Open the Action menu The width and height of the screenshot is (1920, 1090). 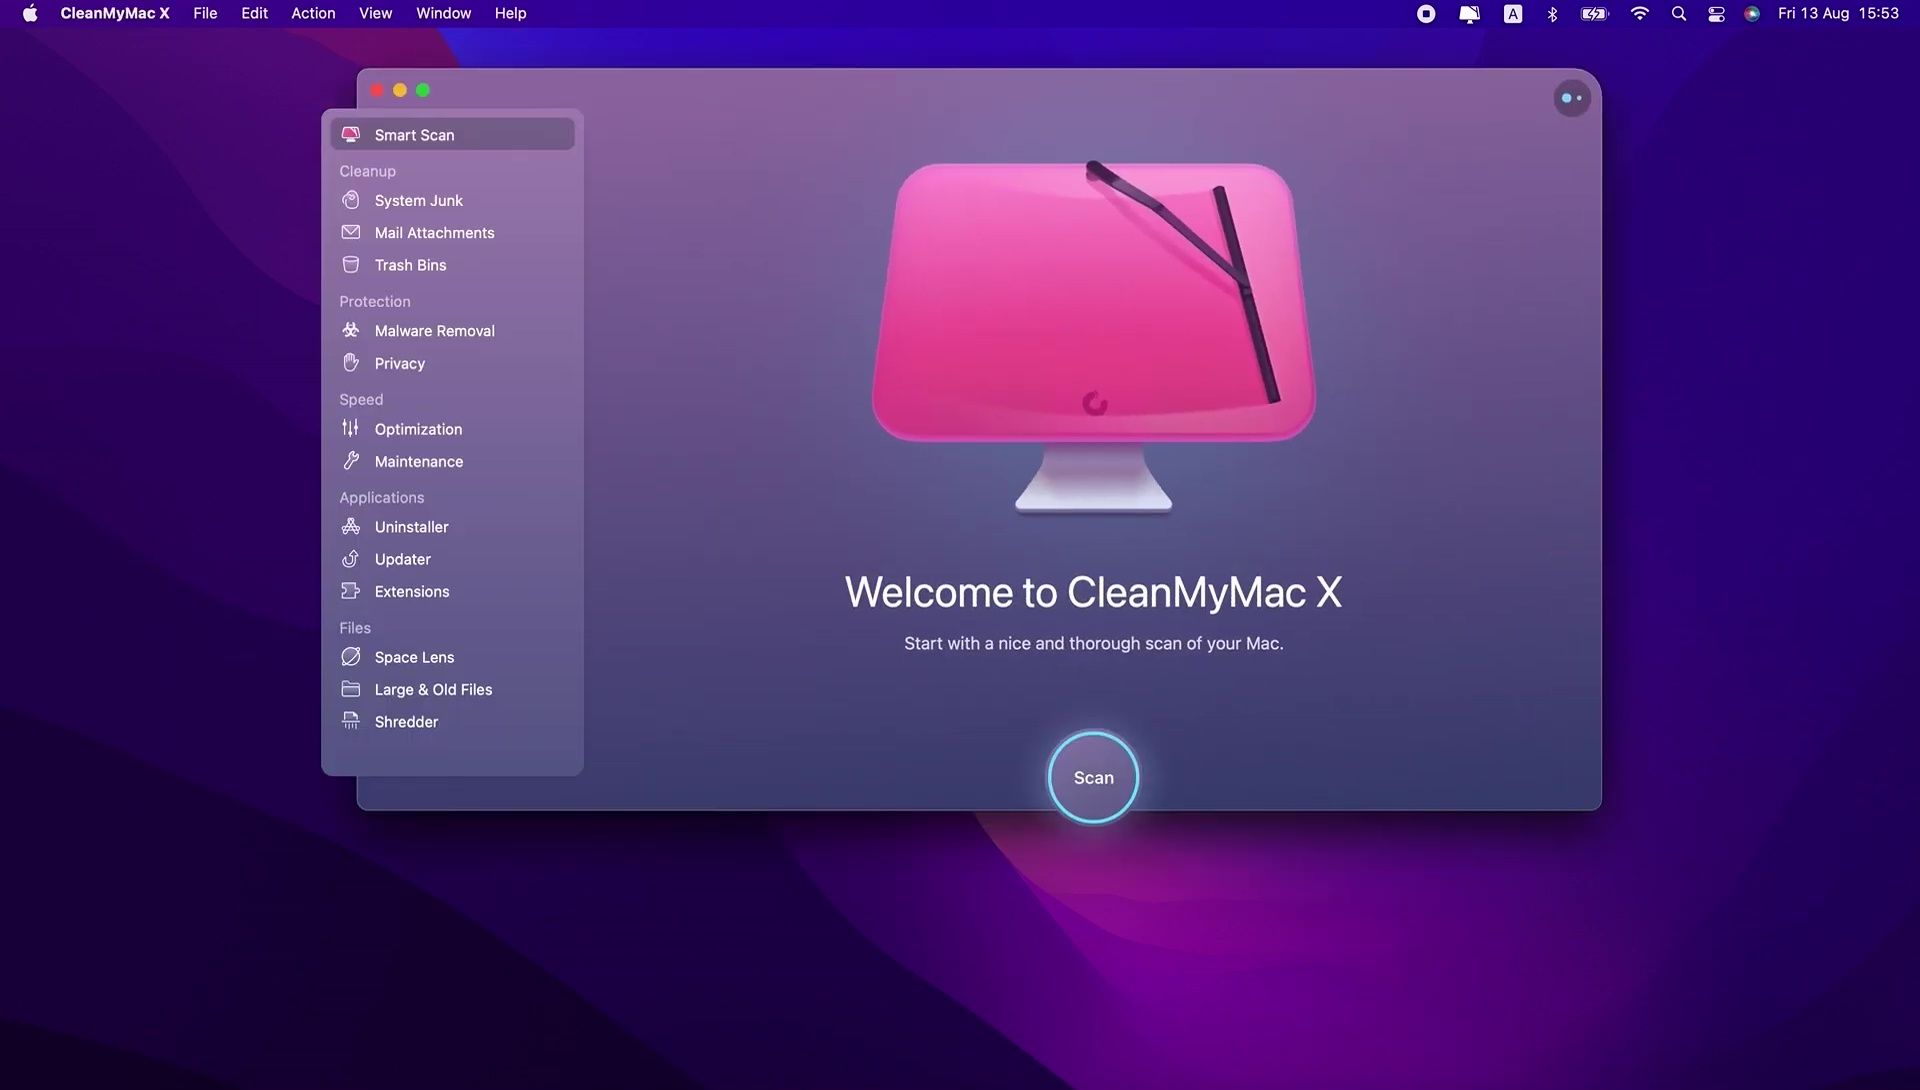click(313, 13)
